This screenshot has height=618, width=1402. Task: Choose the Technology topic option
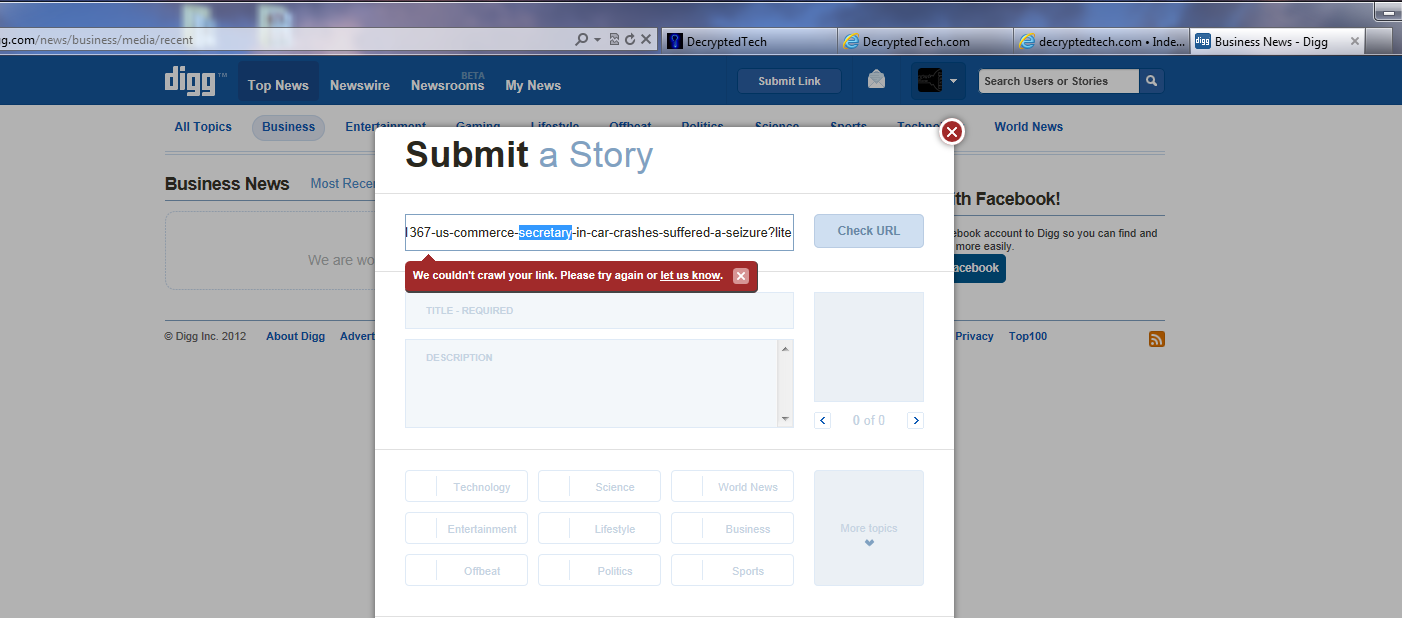[466, 487]
